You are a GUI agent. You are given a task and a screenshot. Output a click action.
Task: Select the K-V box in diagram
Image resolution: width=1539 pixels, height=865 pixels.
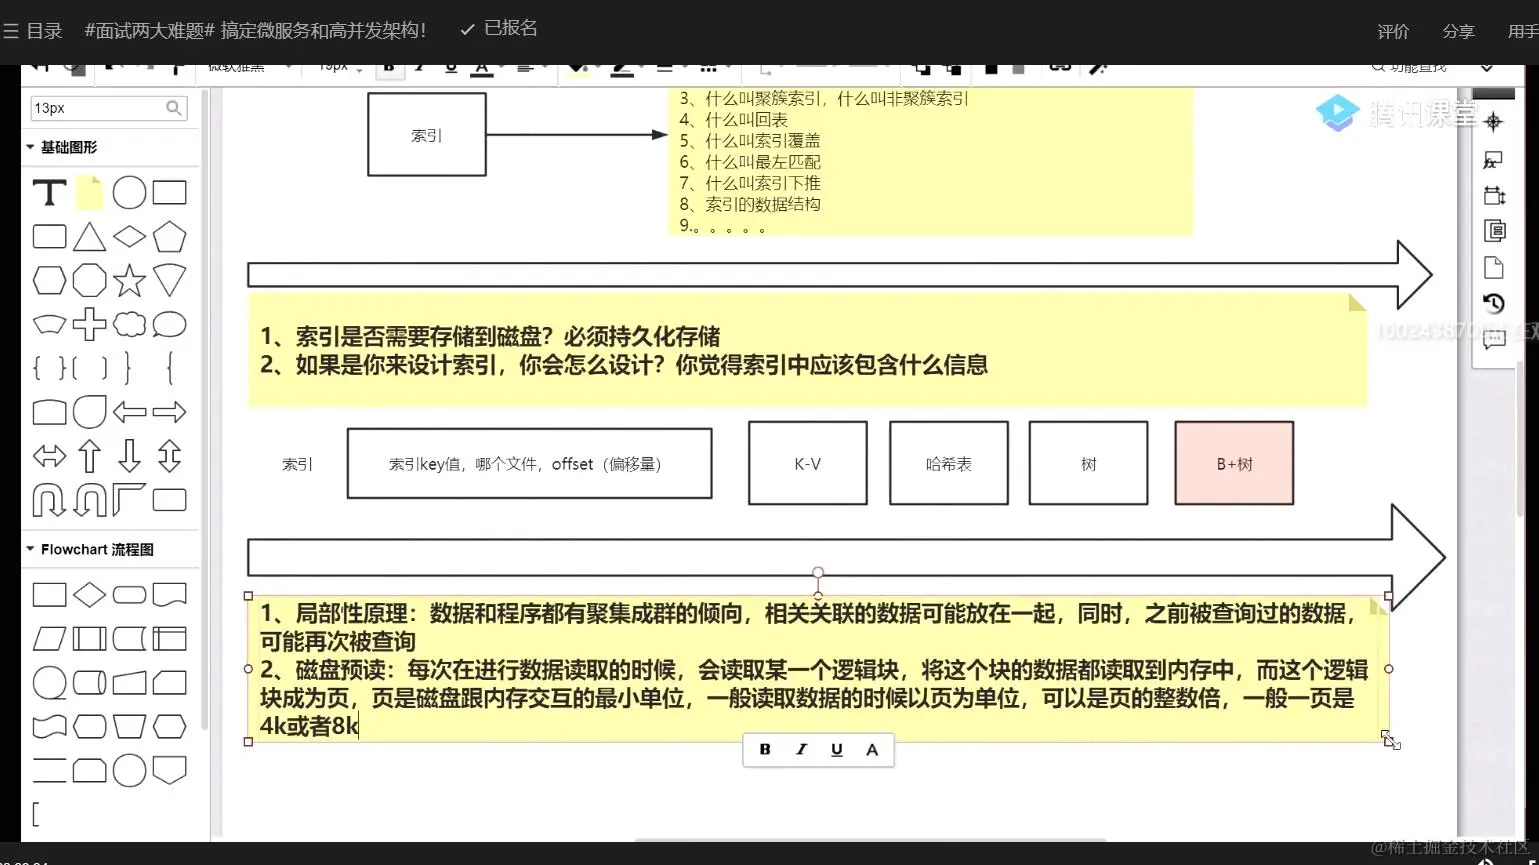coord(807,463)
